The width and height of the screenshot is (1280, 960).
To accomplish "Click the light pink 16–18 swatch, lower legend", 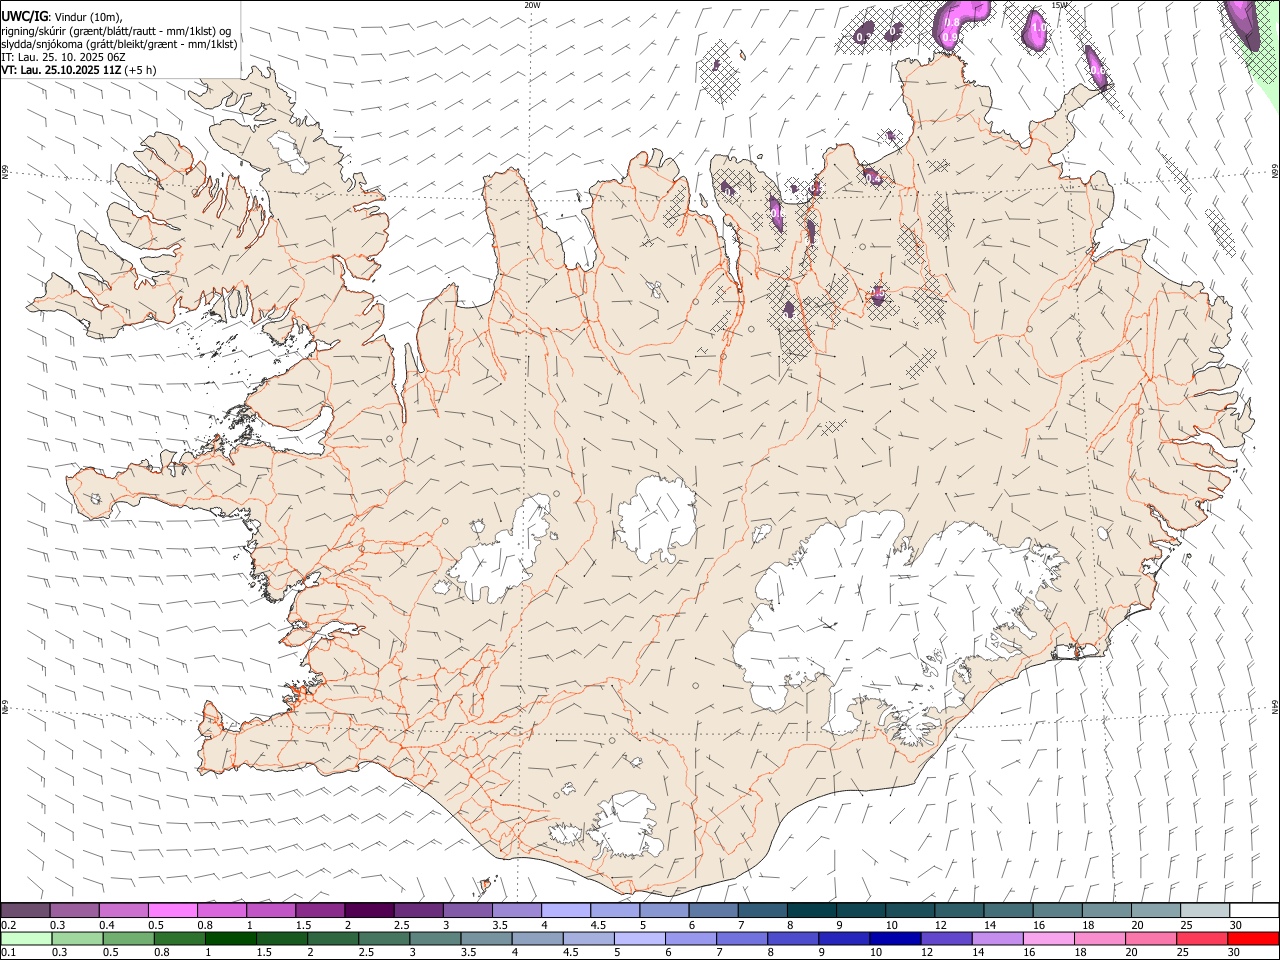I will [x=1048, y=939].
